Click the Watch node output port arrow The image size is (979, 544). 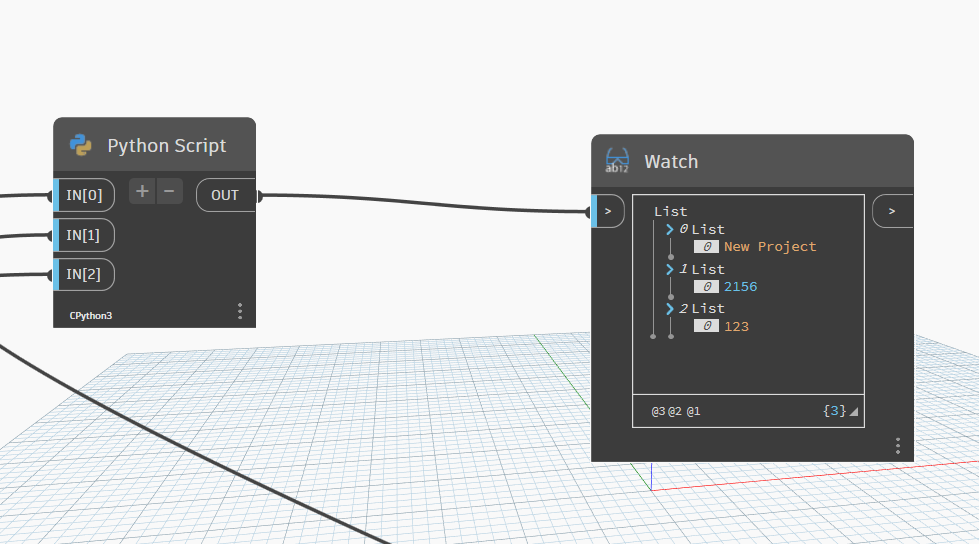coord(892,211)
